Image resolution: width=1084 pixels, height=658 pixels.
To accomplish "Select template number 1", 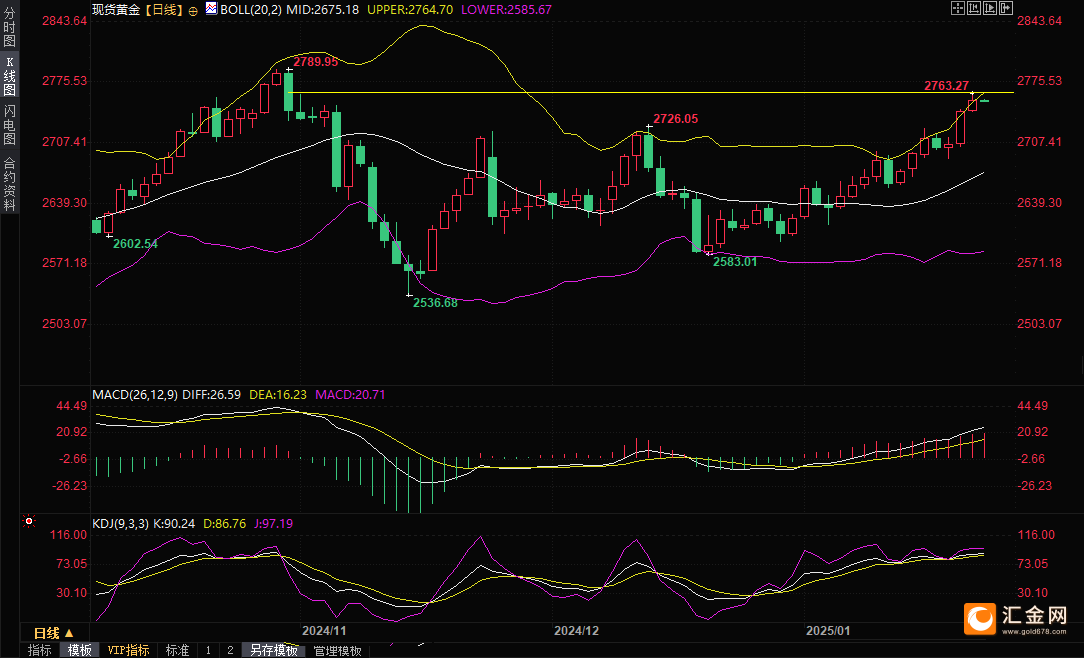I will 209,650.
